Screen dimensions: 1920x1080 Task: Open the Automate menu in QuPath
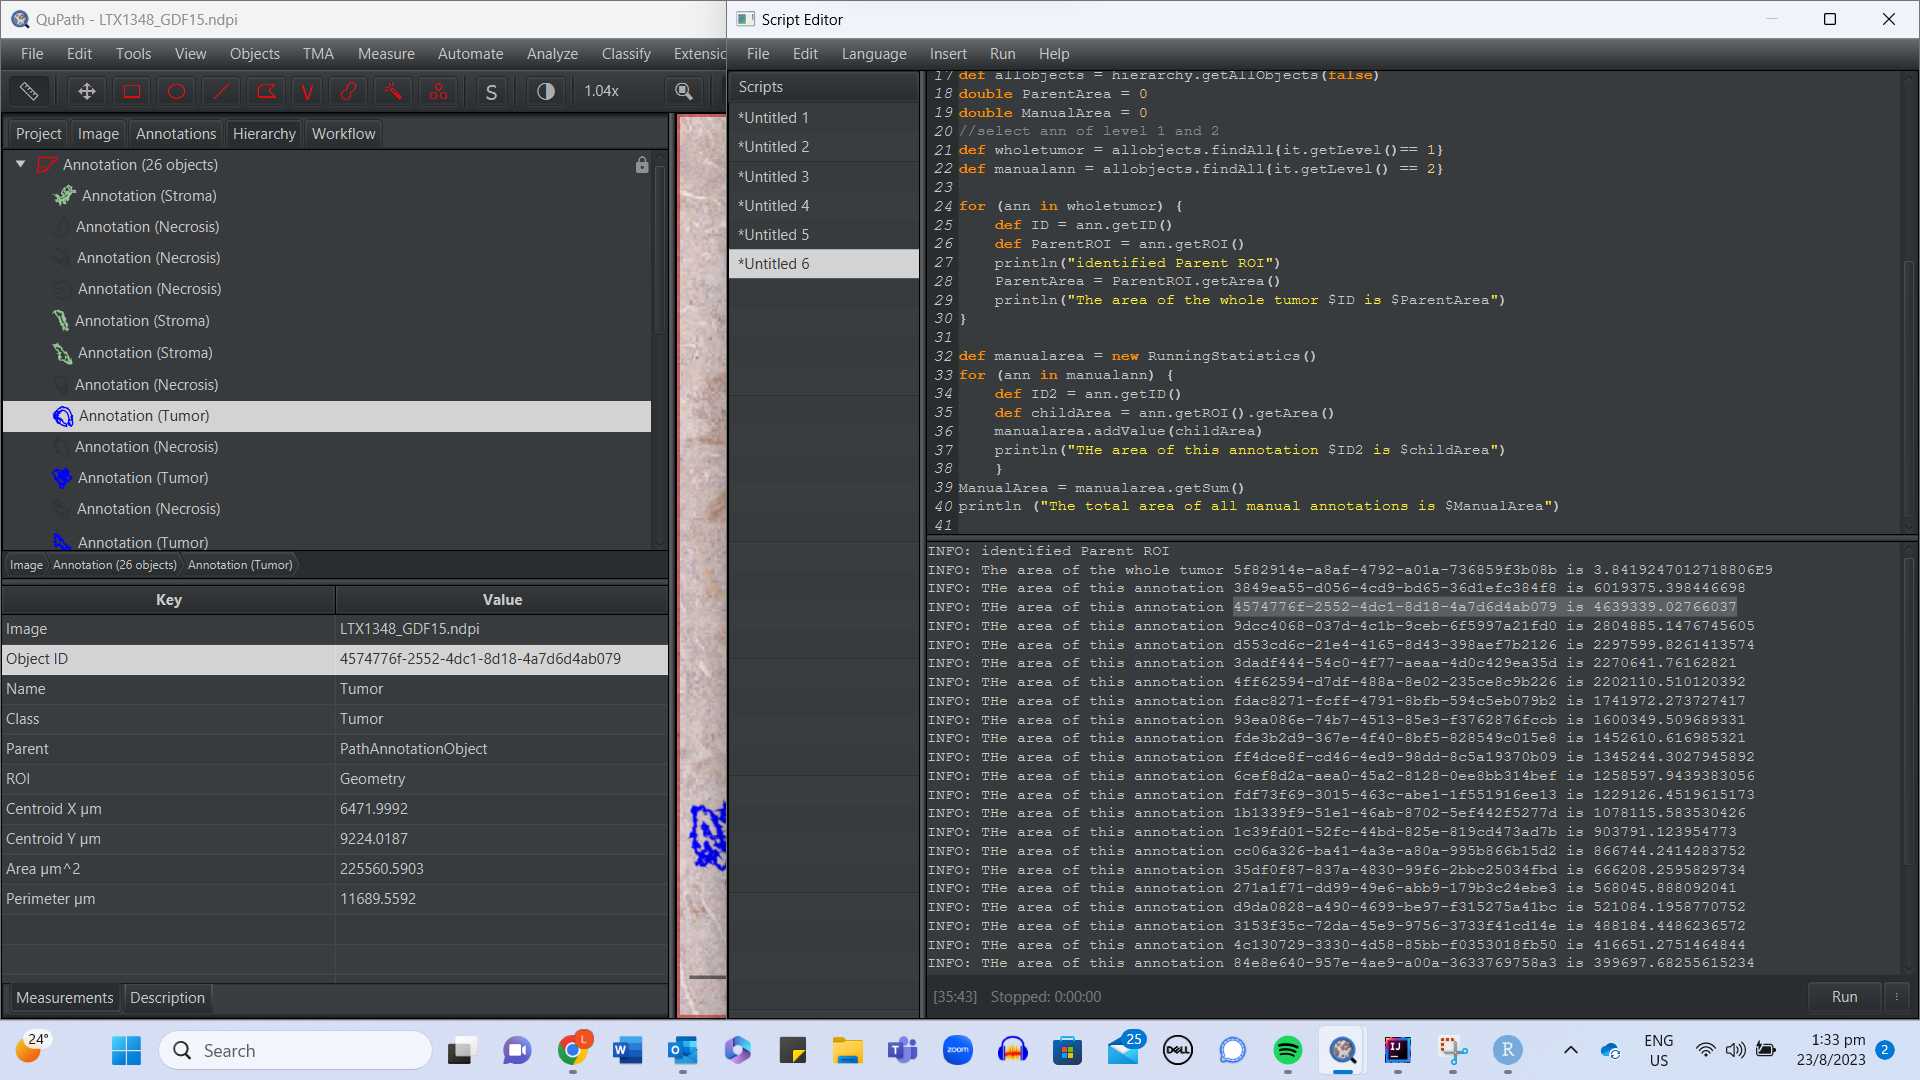pyautogui.click(x=470, y=54)
